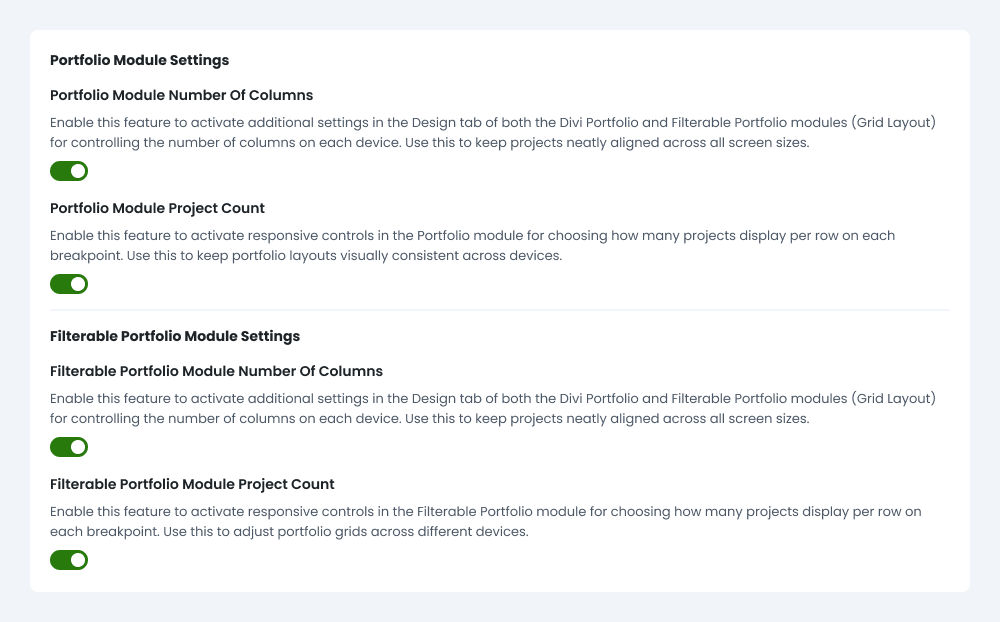Select the Portfolio Module Project Count title
The image size is (1000, 622).
coord(157,208)
